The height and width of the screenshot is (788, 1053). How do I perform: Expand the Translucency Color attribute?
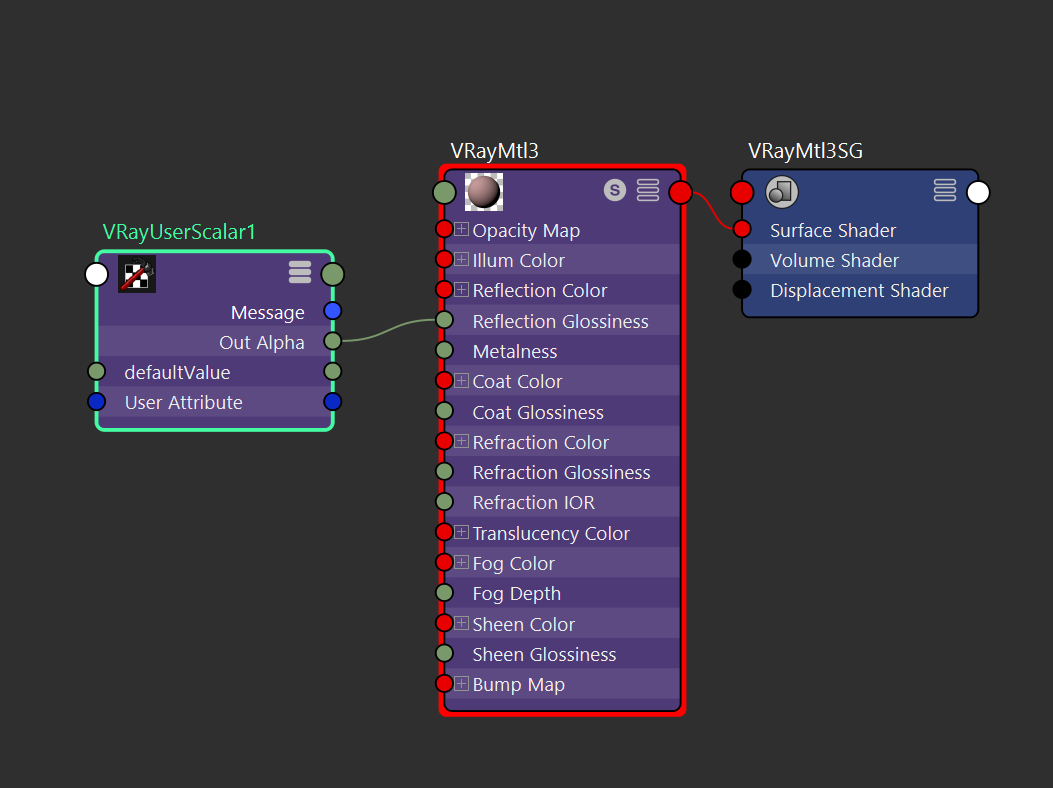point(461,532)
